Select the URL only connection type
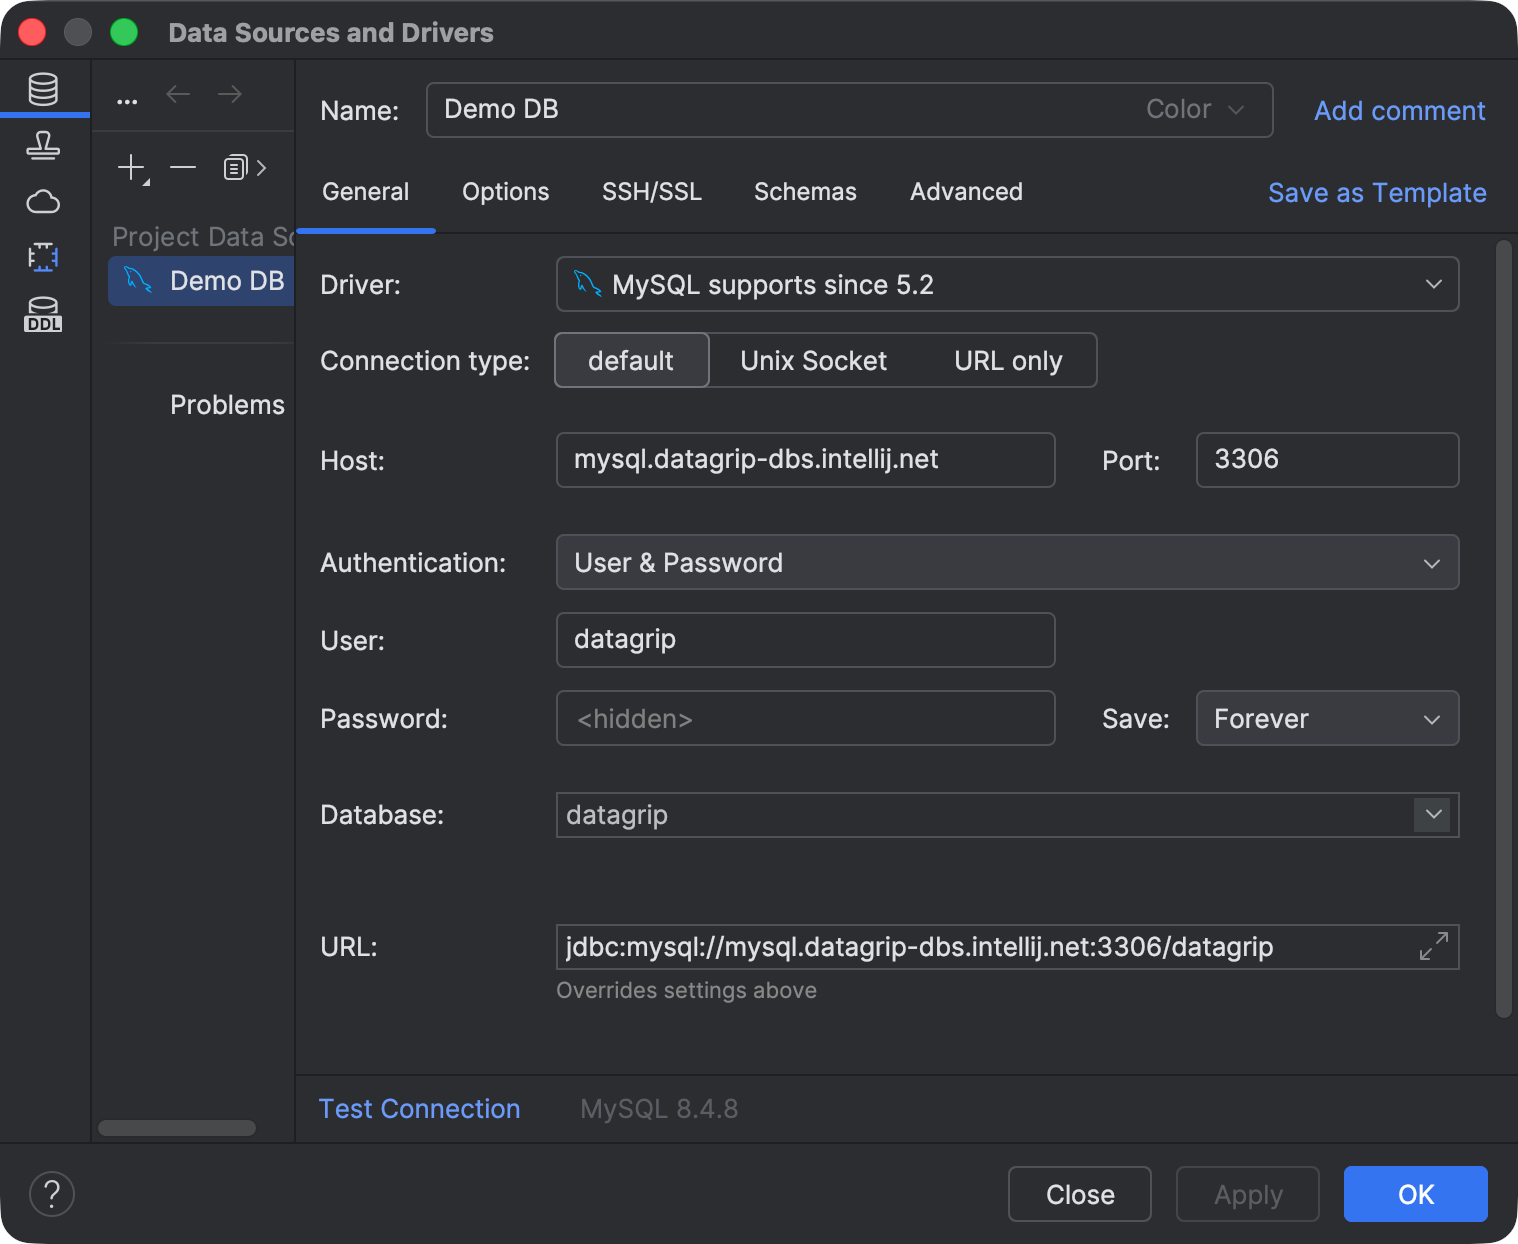Screen dimensions: 1518x1244 (1008, 360)
